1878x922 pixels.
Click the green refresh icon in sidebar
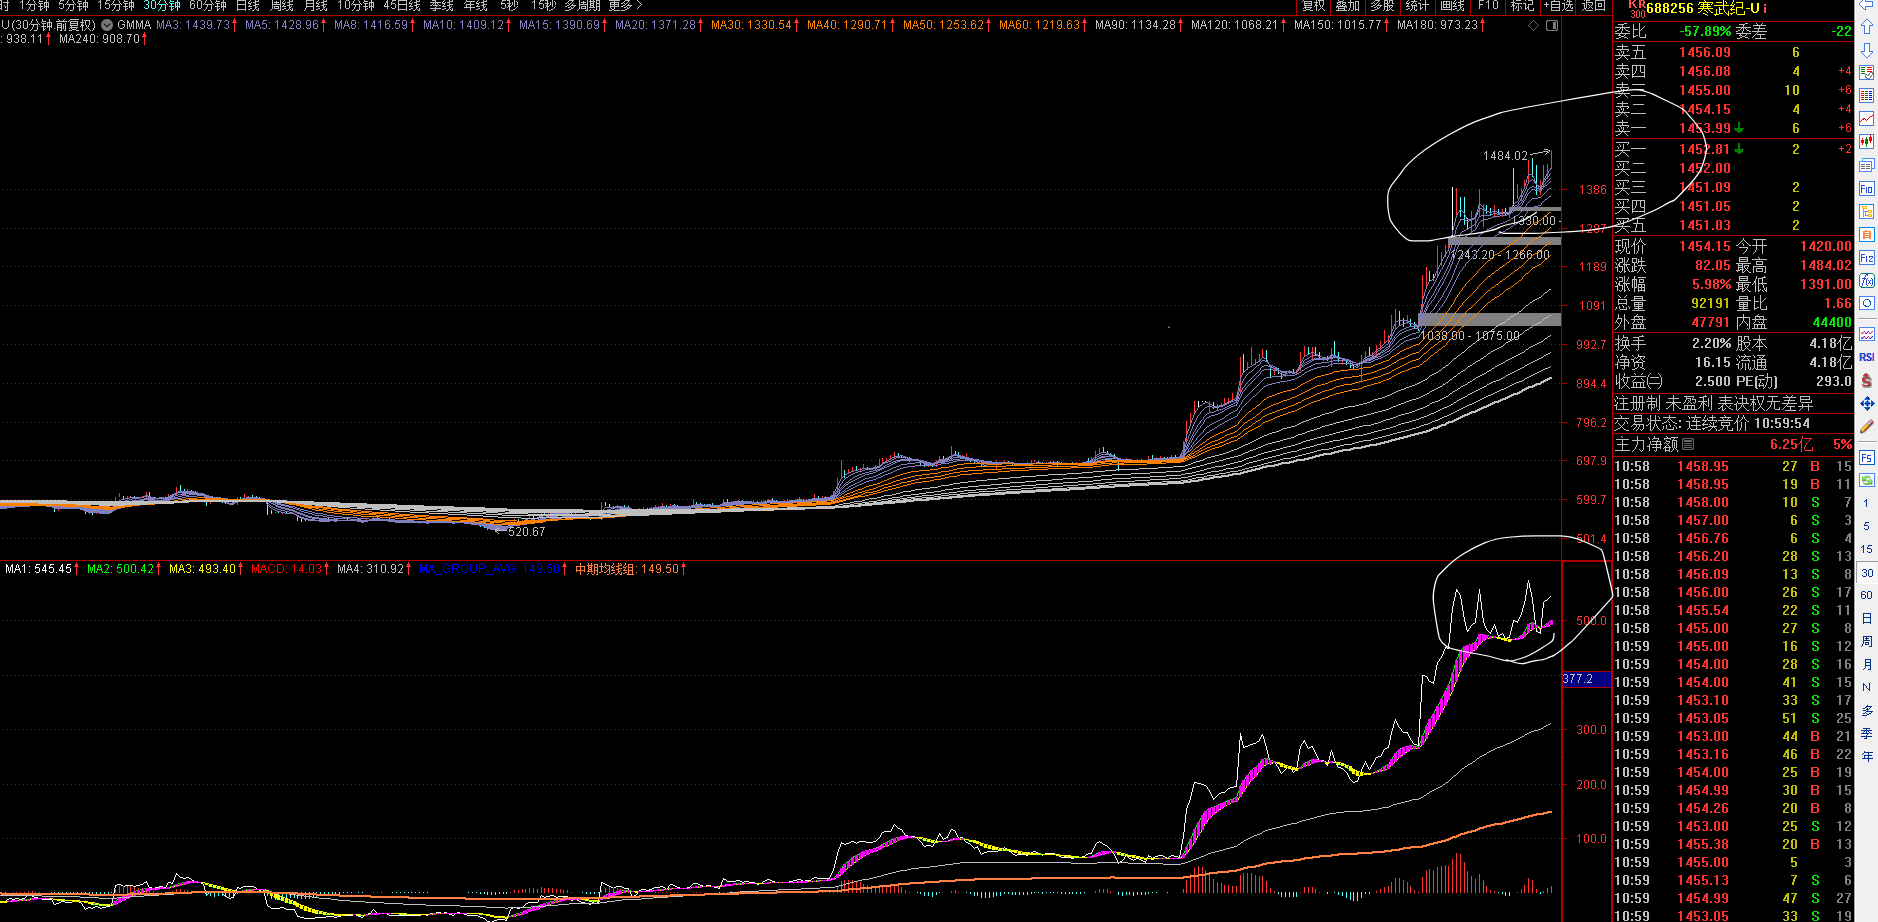click(1866, 480)
